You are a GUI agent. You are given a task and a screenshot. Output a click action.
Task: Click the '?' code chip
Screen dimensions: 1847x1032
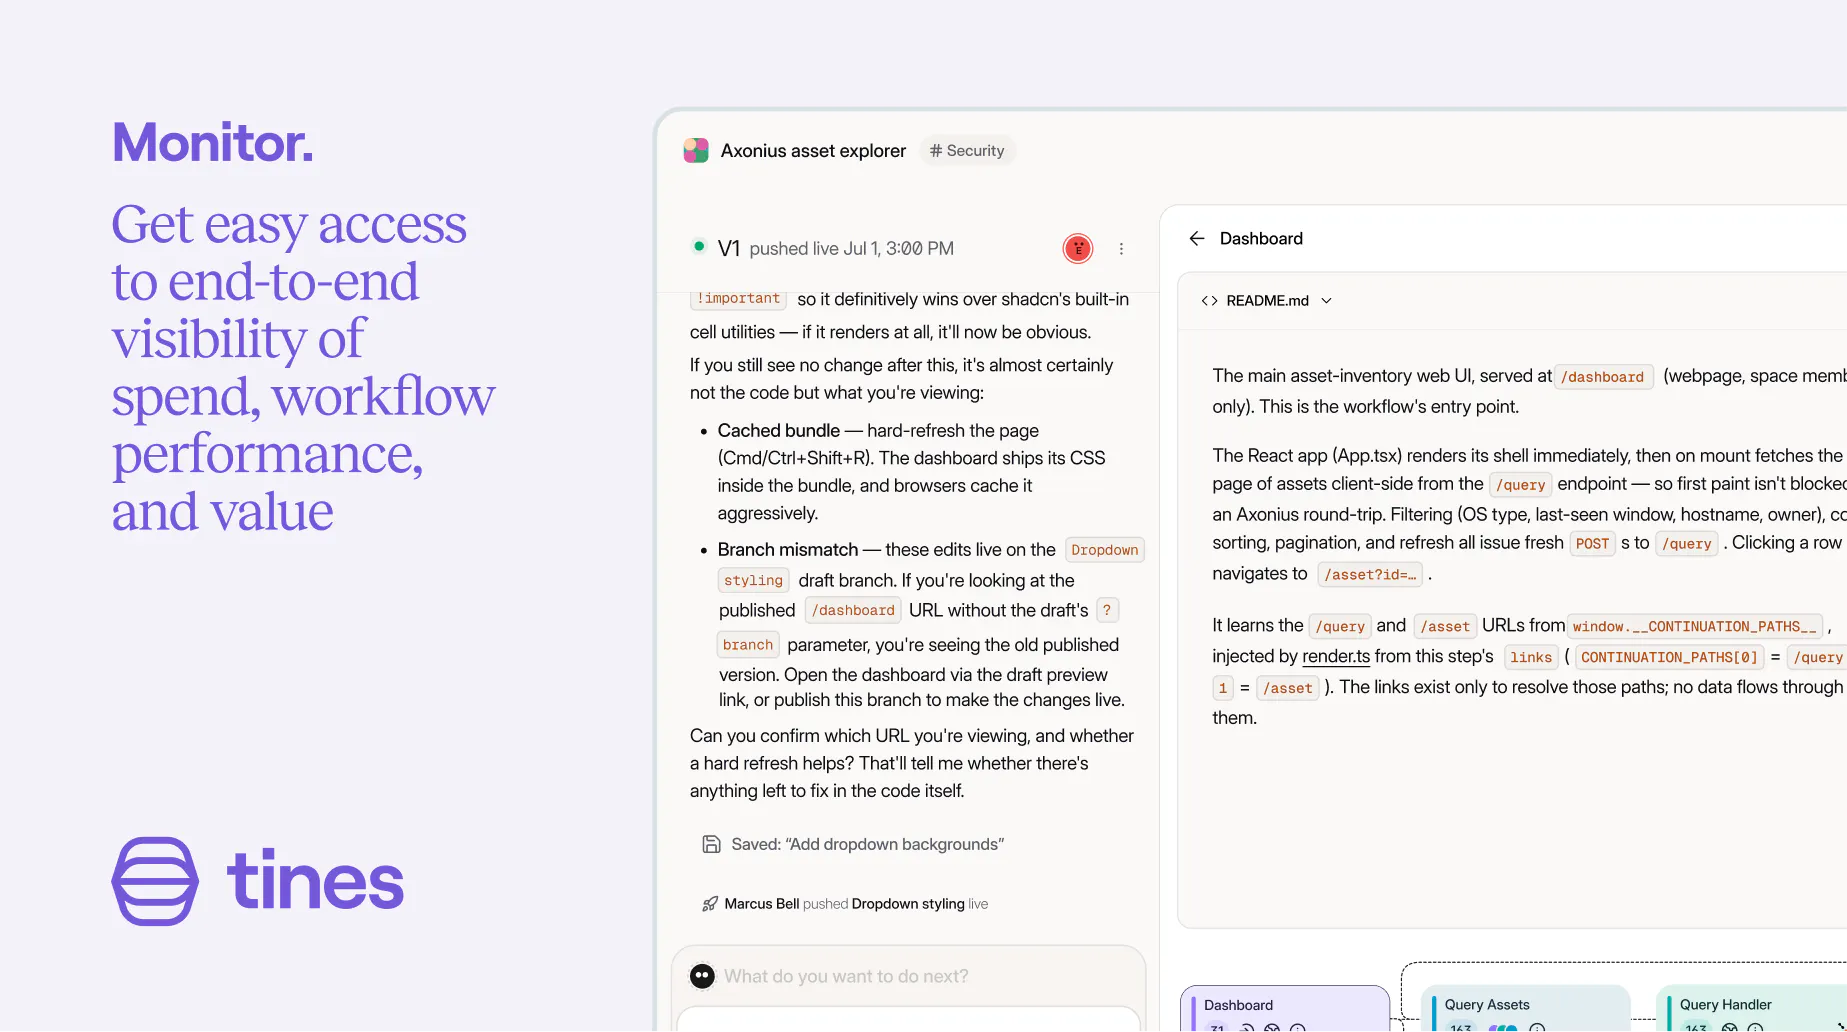click(x=1107, y=611)
